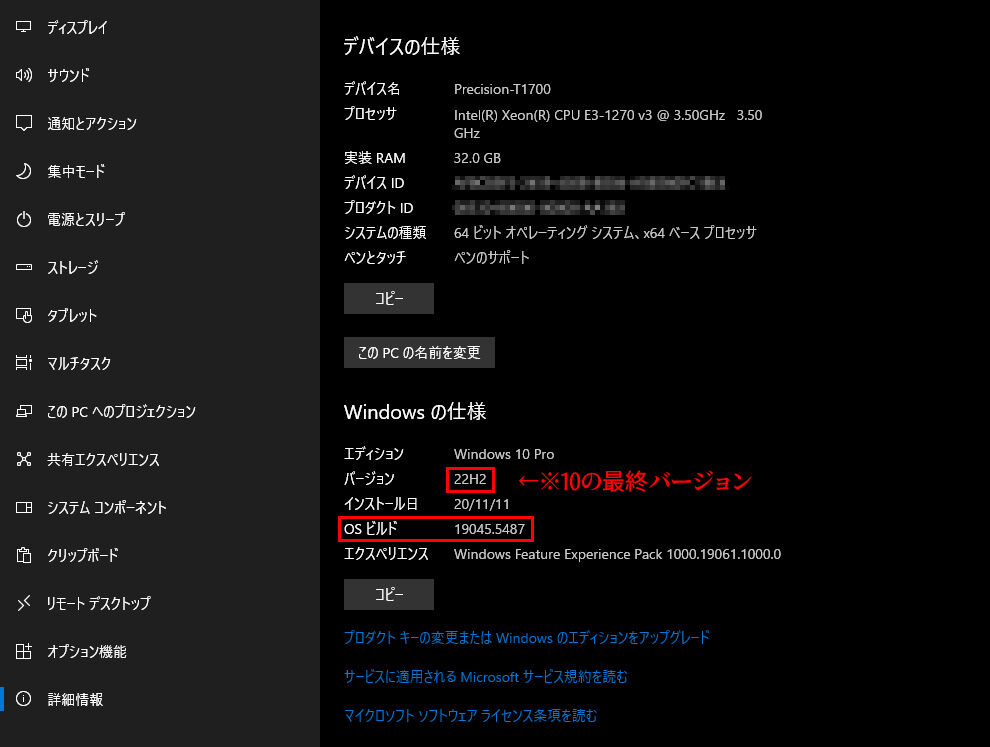Click the 電源とスリープ power icon
Image resolution: width=990 pixels, height=747 pixels.
point(25,220)
